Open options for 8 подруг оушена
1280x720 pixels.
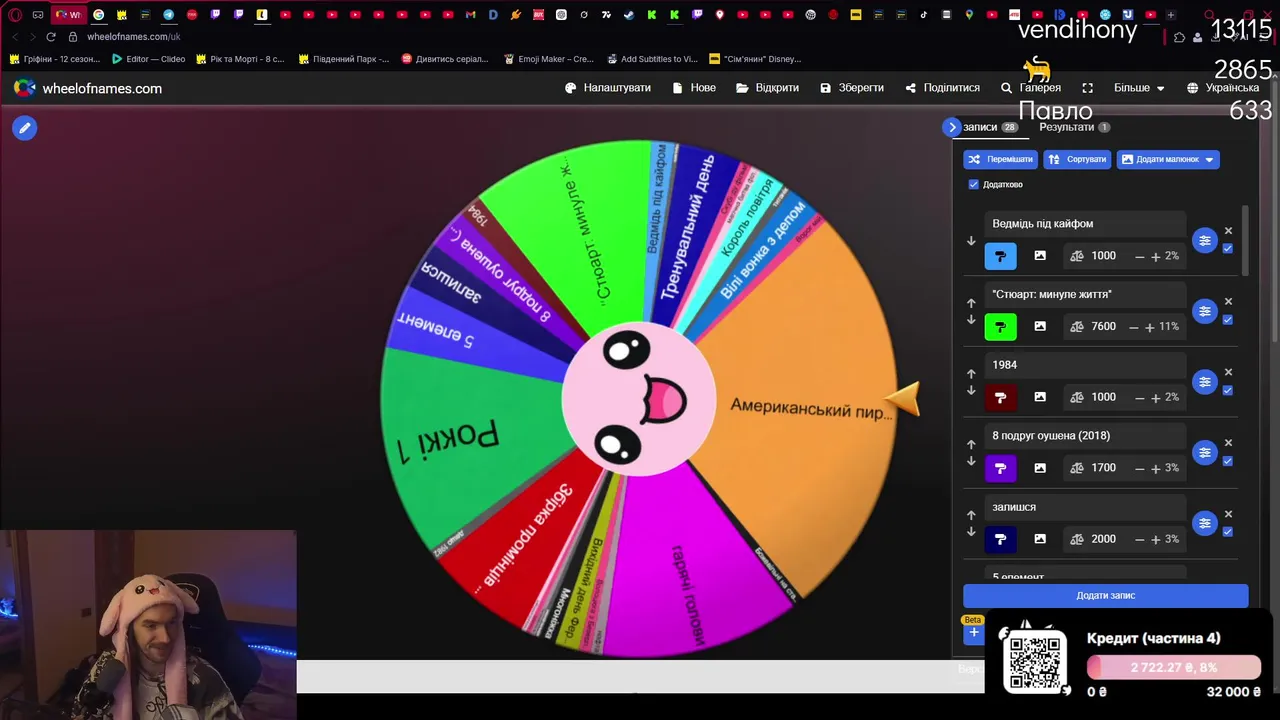(1204, 453)
